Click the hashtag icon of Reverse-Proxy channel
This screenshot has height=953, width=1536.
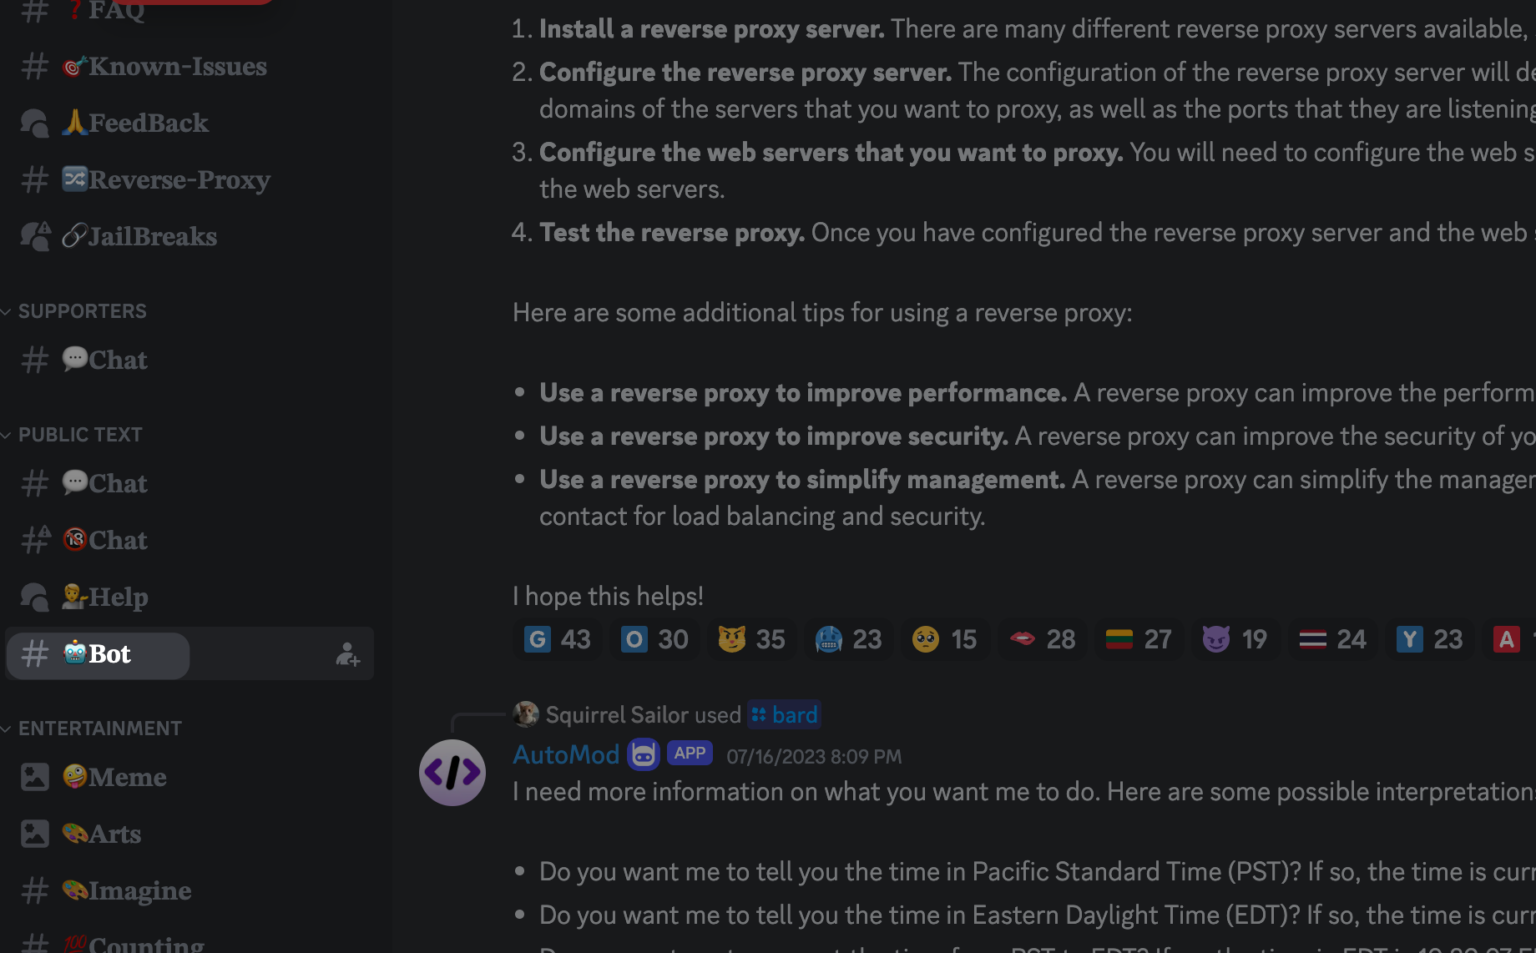[x=34, y=179]
